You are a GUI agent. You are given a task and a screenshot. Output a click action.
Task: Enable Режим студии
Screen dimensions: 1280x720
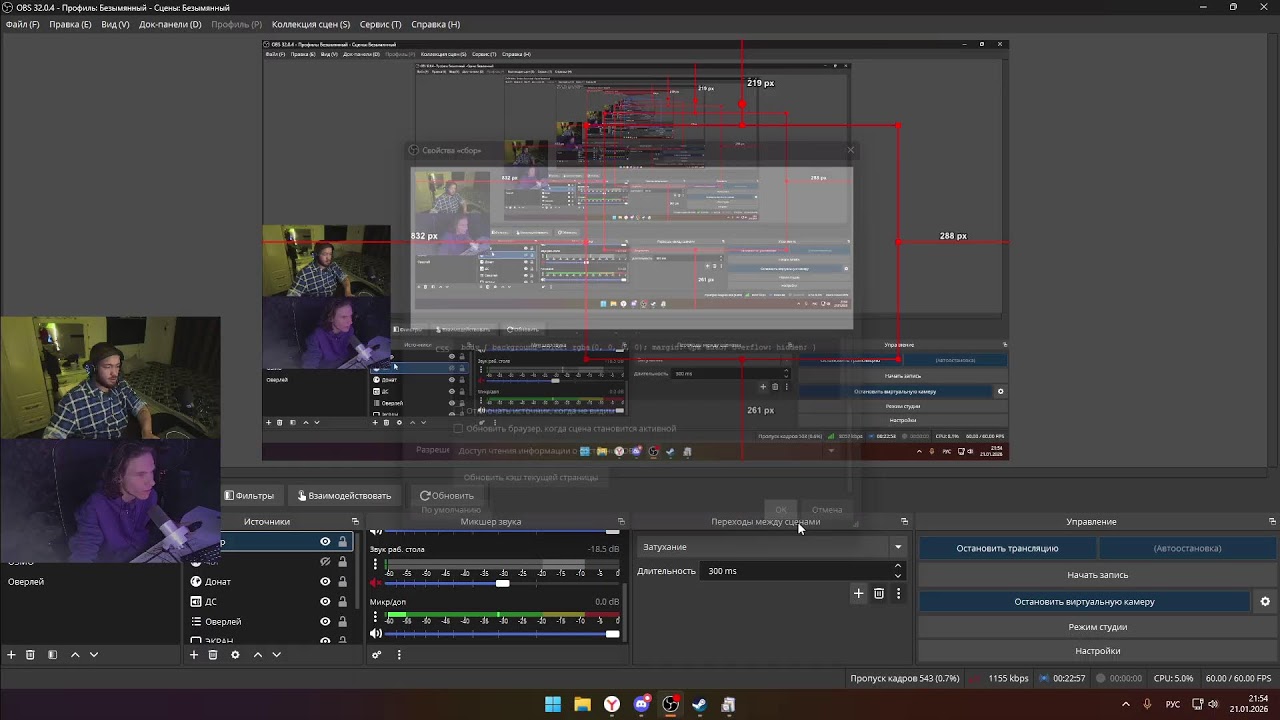(x=1097, y=627)
